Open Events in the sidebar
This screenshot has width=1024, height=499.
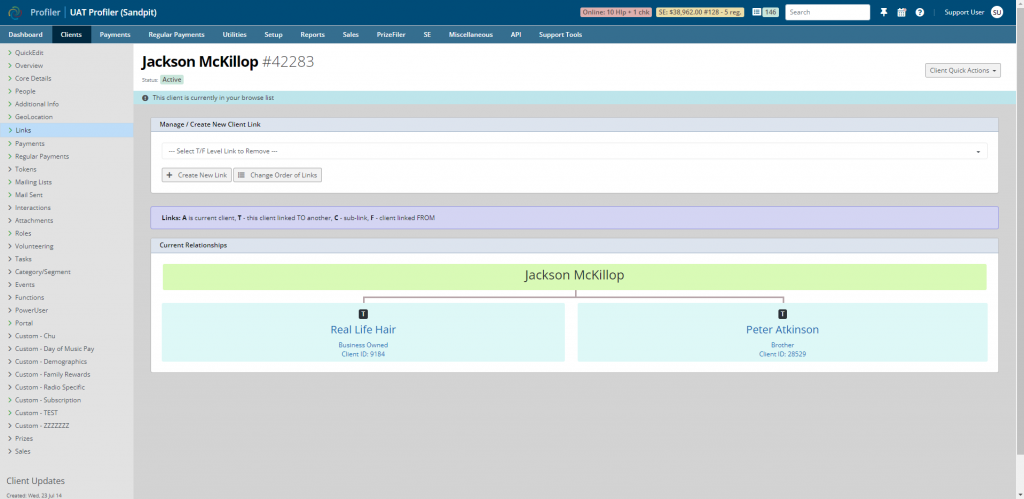[25, 285]
